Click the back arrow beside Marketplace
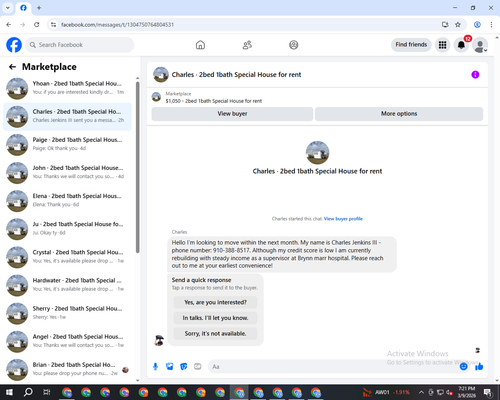The image size is (500, 400). point(12,67)
